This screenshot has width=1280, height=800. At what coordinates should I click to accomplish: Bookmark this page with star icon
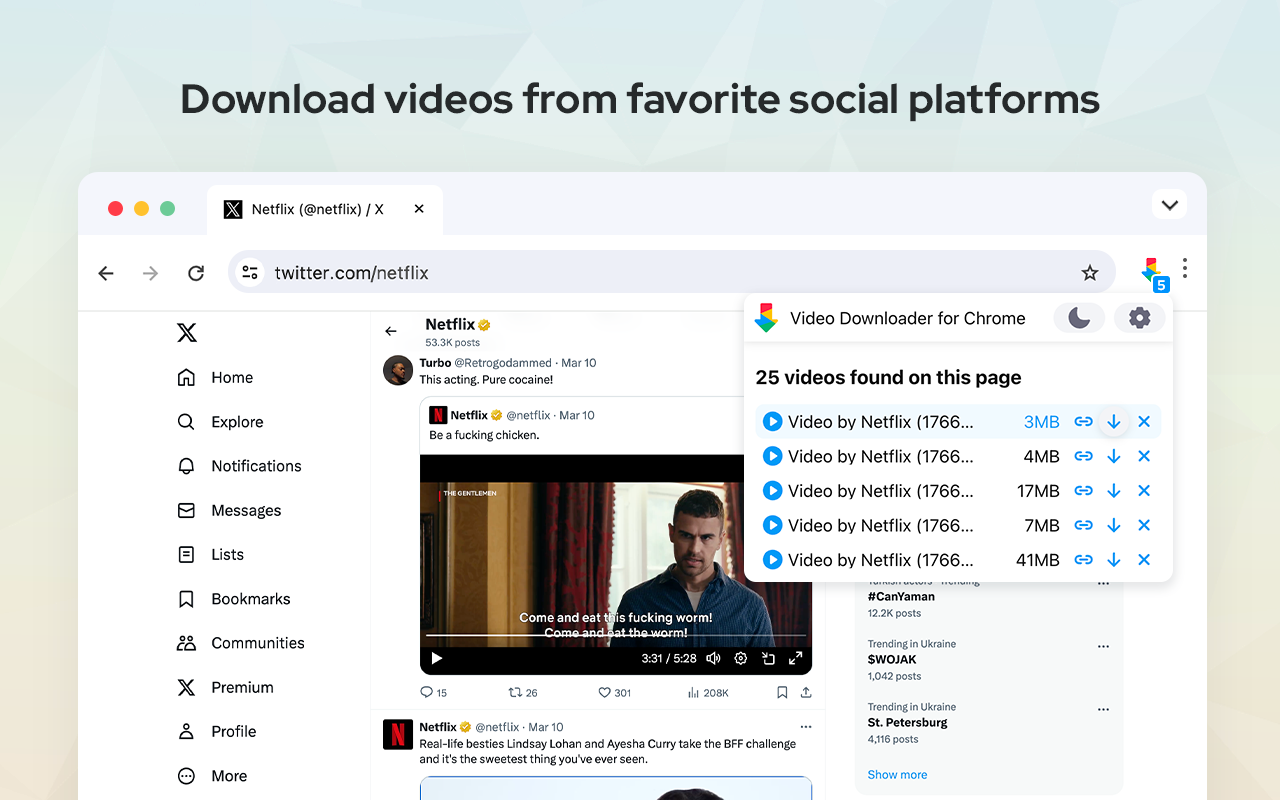pos(1090,273)
